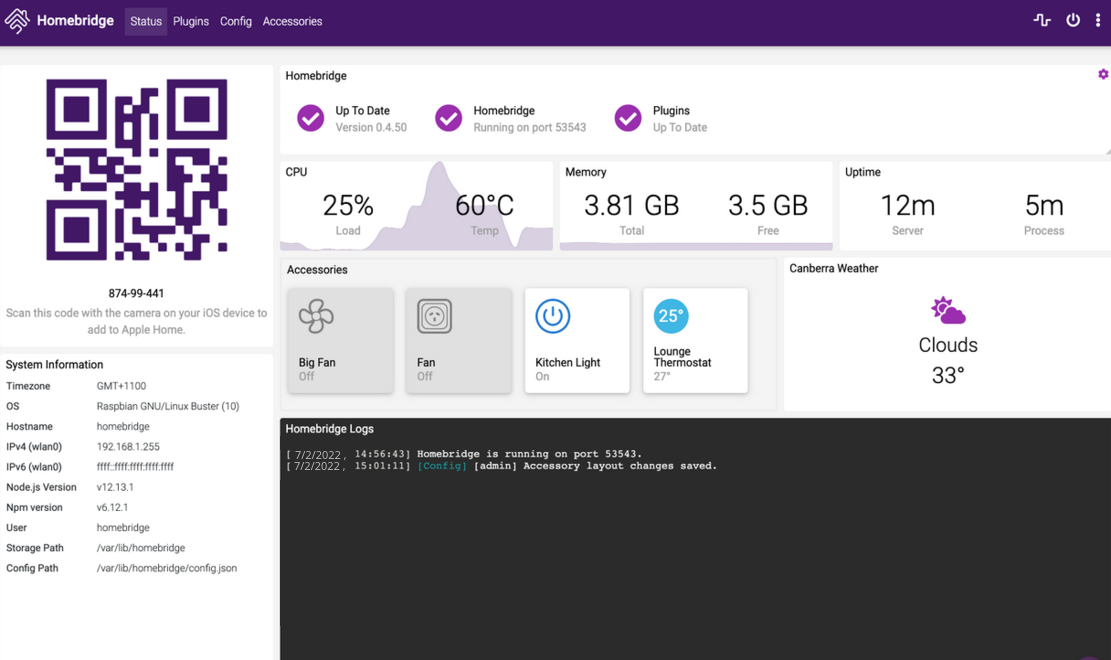Click the Homebridge logo icon
The width and height of the screenshot is (1111, 660).
point(17,21)
